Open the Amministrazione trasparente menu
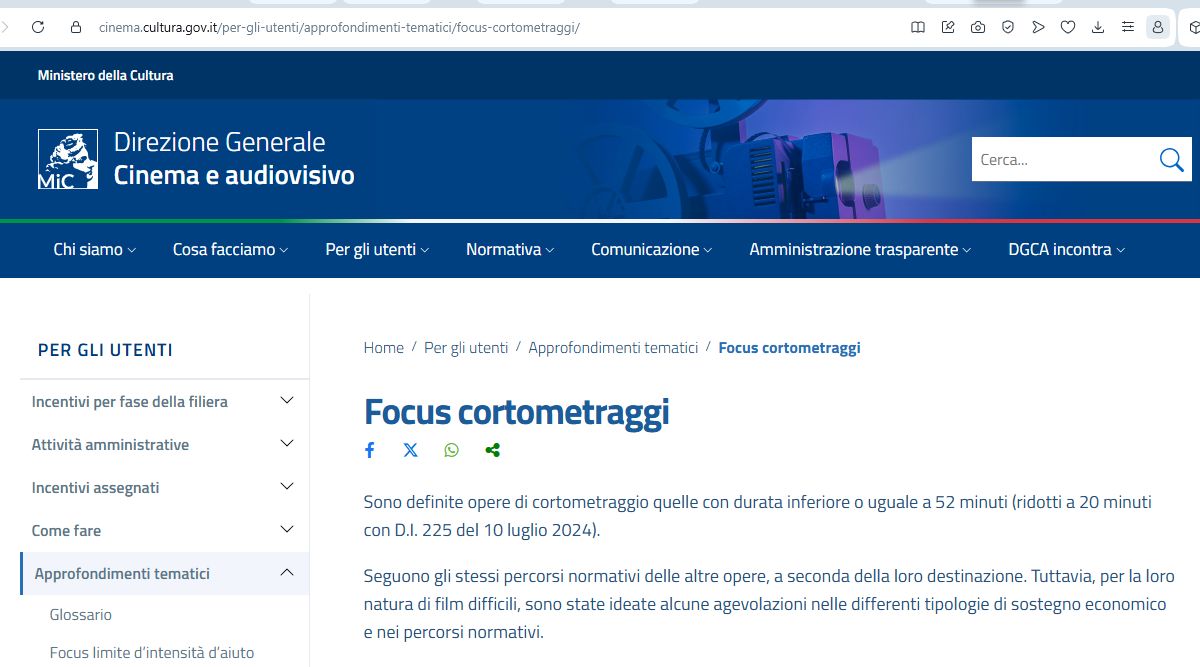 click(x=860, y=249)
